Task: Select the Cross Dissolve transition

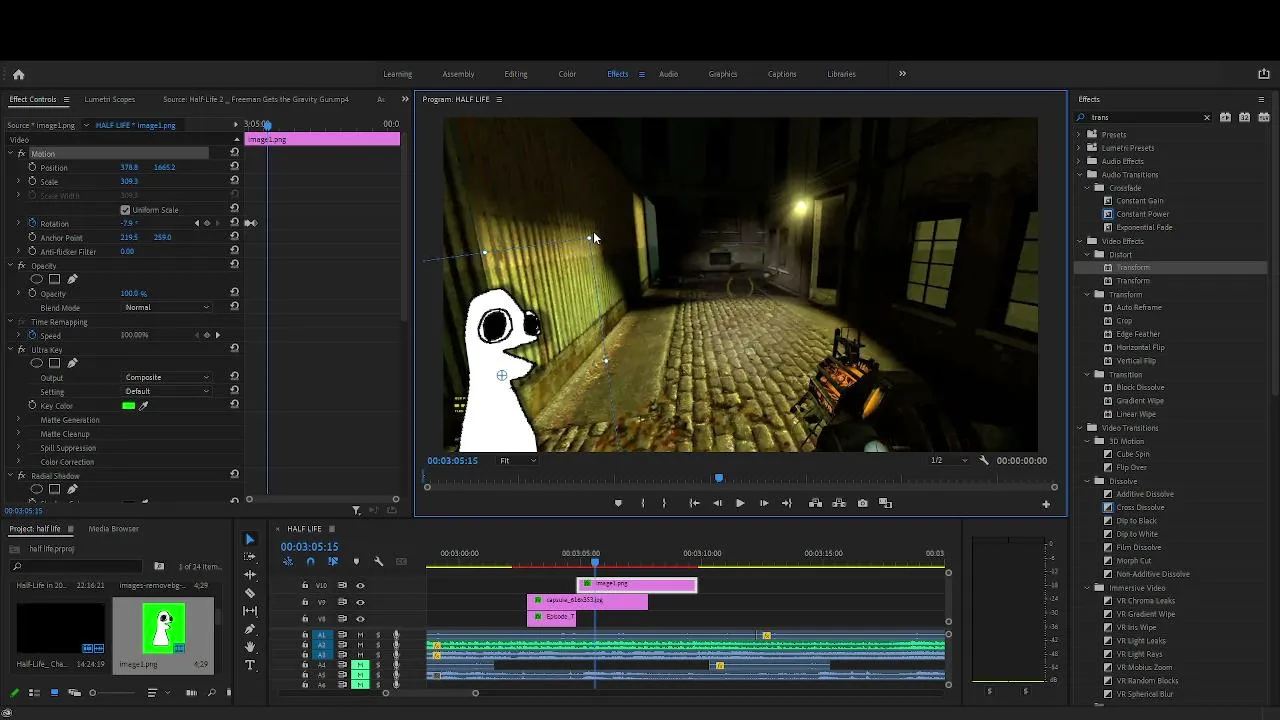Action: pos(1140,507)
